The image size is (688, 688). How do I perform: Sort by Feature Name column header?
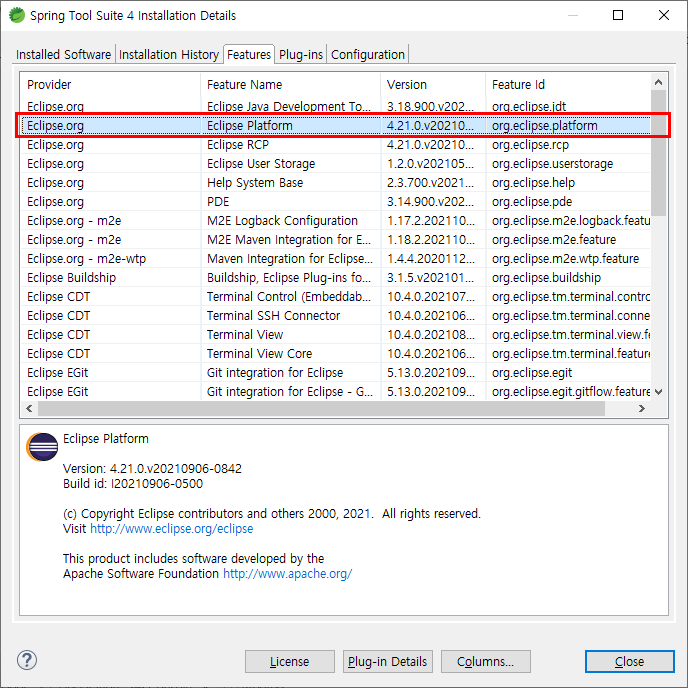tap(290, 84)
